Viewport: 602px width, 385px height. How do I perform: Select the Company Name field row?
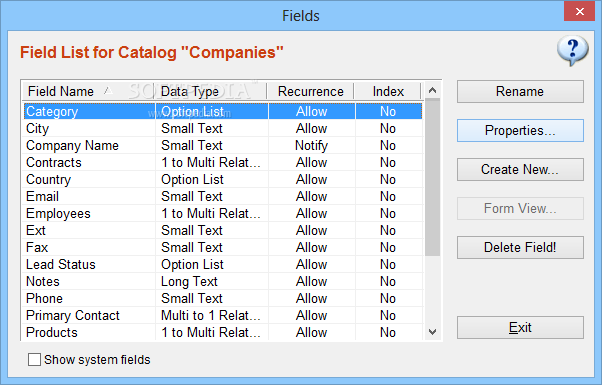click(223, 145)
